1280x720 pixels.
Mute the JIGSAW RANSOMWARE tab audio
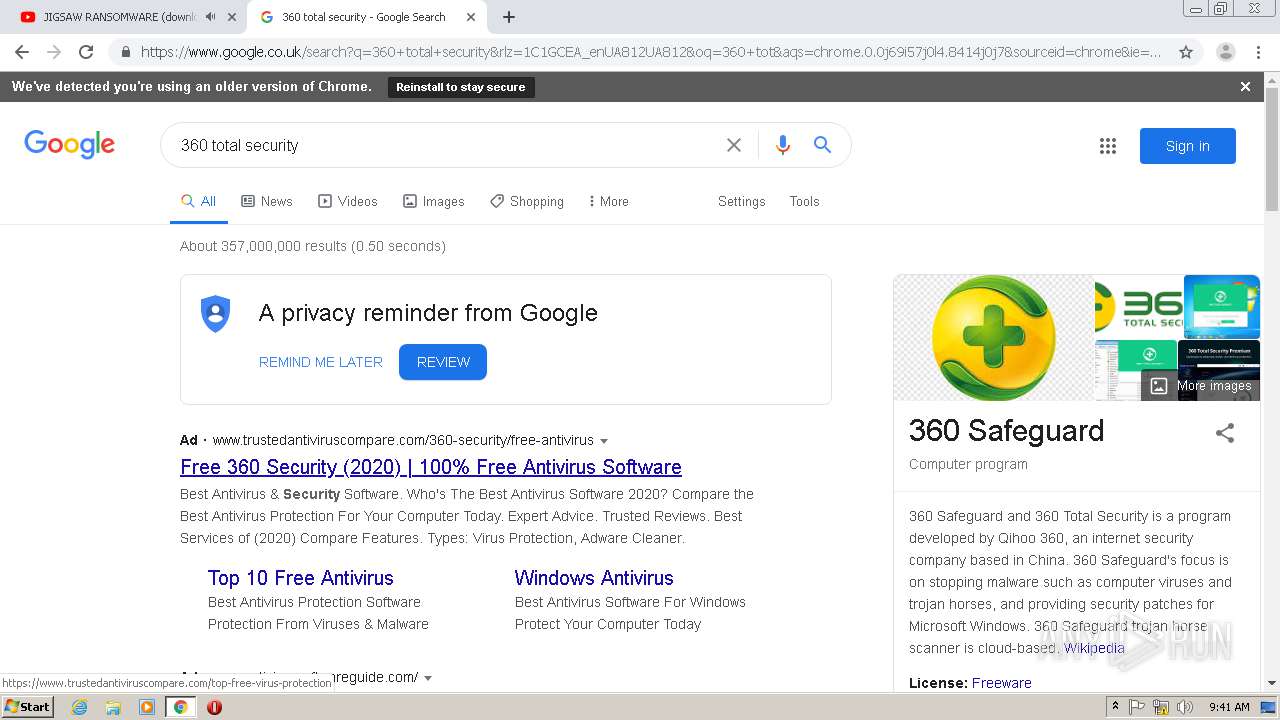tap(210, 17)
